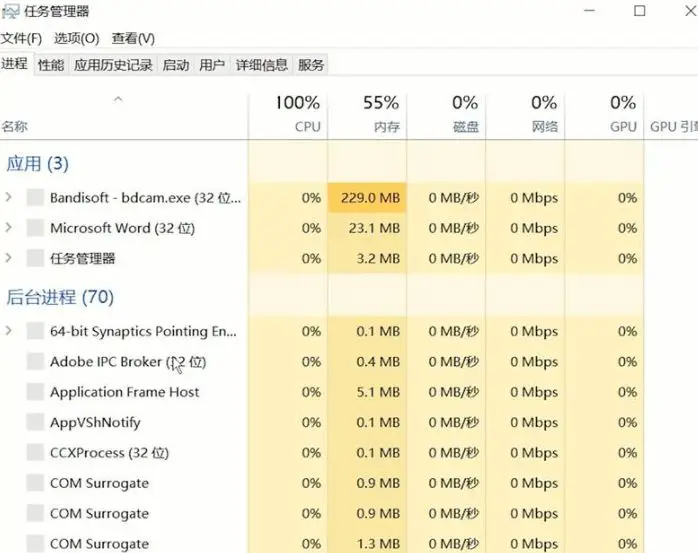Expand the 64-bit Synaptics Pointing entry
The height and width of the screenshot is (553, 698).
coord(9,331)
